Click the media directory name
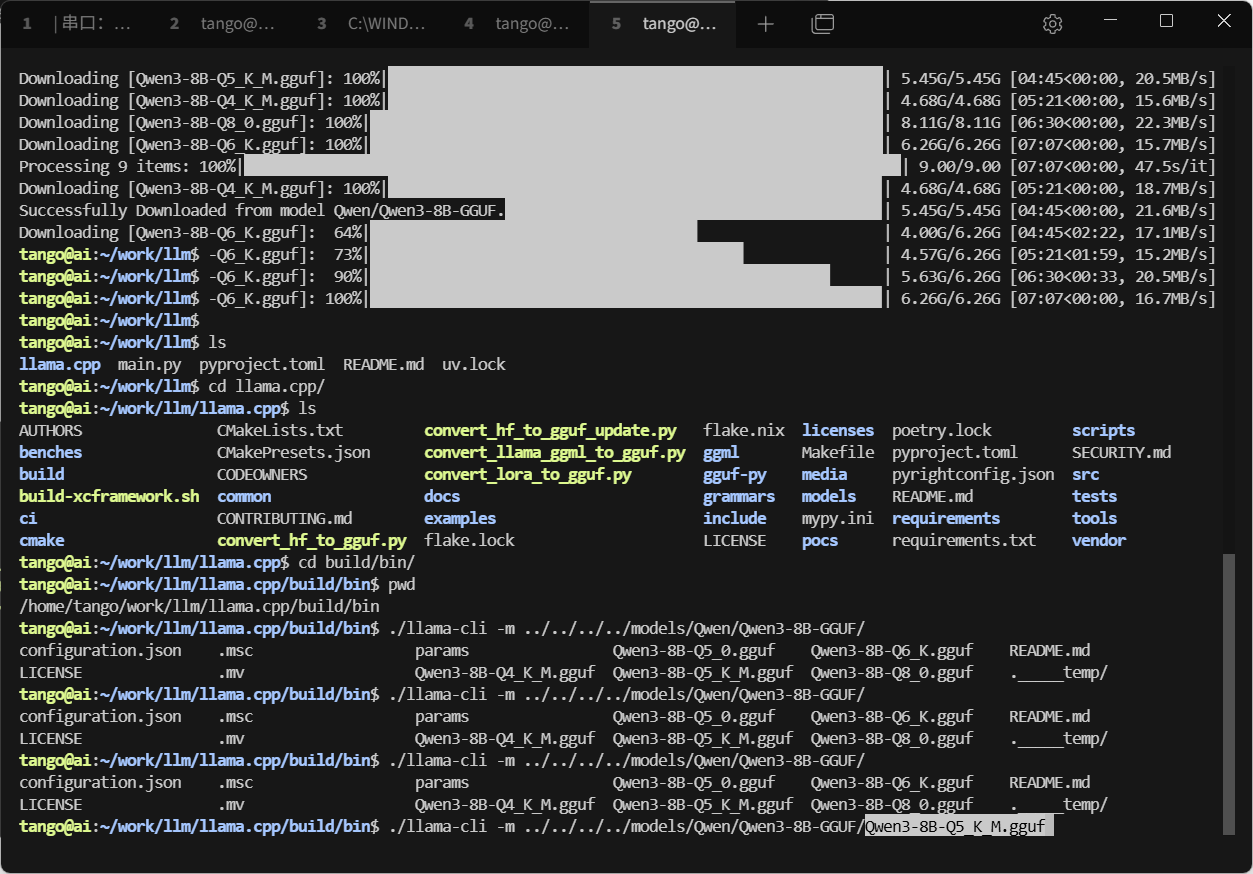Image resolution: width=1253 pixels, height=874 pixels. pyautogui.click(x=824, y=474)
